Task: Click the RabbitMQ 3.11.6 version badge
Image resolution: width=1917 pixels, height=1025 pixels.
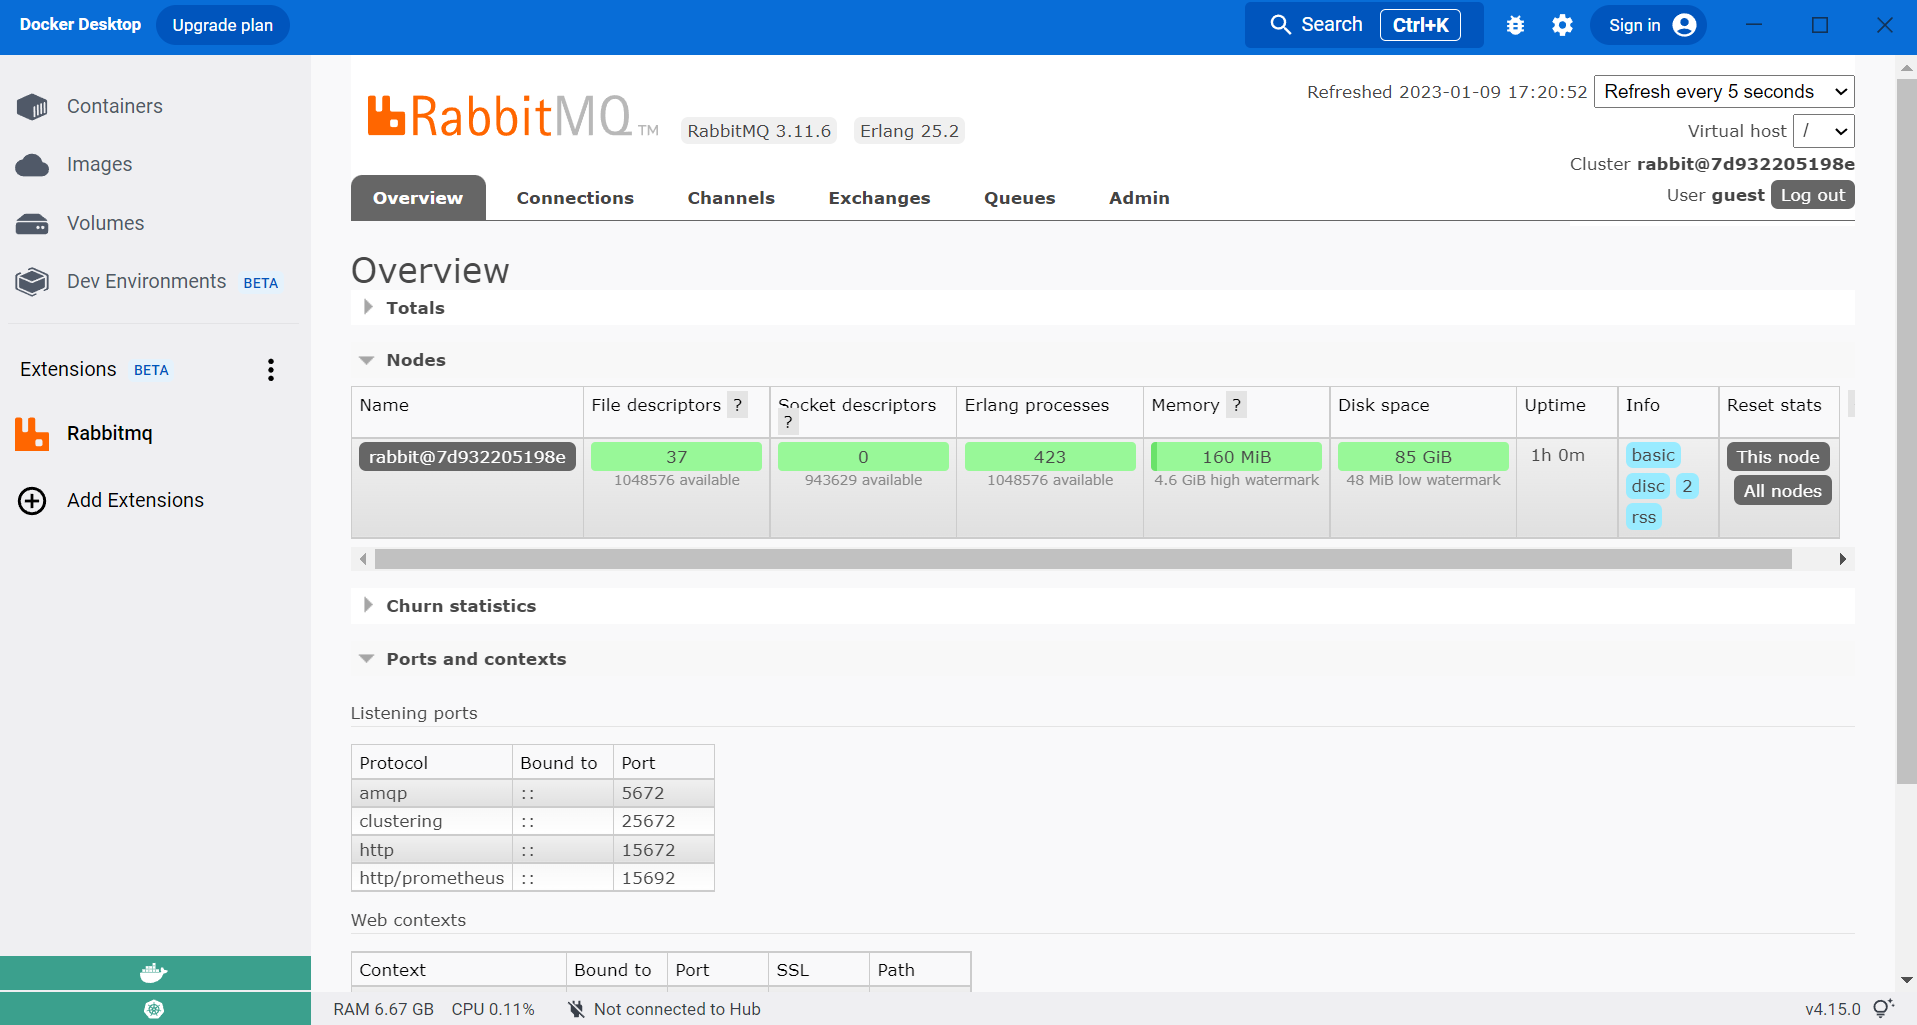Action: click(759, 131)
